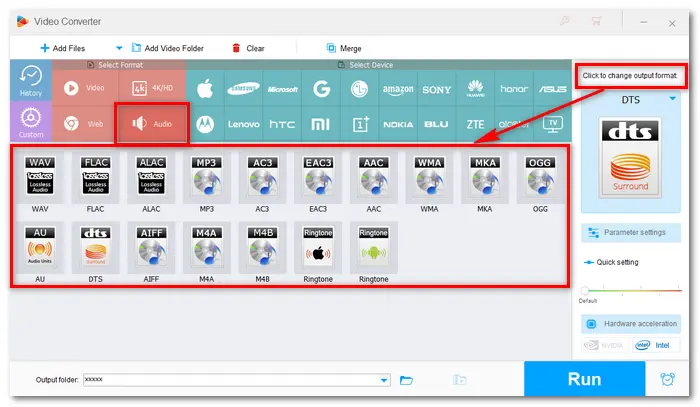The width and height of the screenshot is (700, 407).
Task: Expand the DTS output format dropdown
Action: click(x=672, y=99)
